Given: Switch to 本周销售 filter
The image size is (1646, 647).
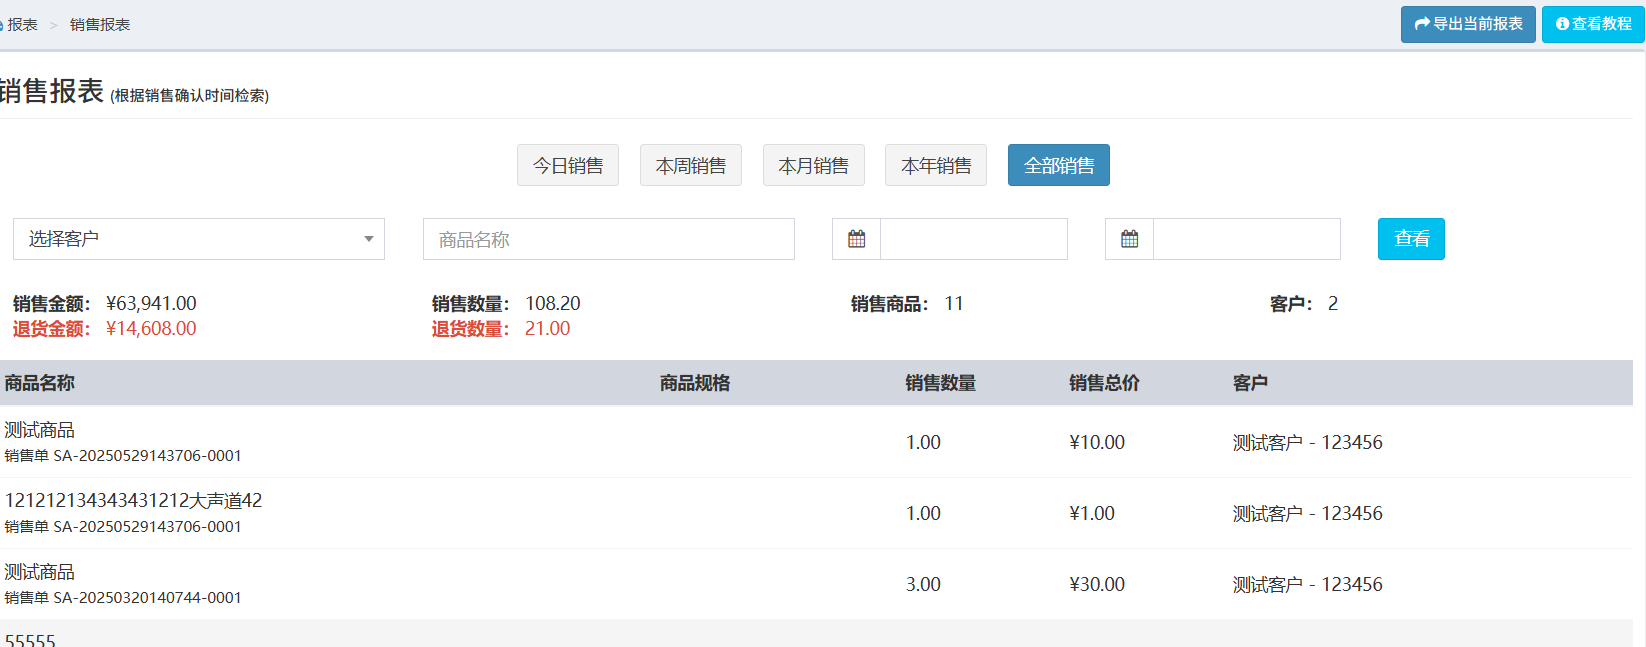Looking at the screenshot, I should (690, 166).
